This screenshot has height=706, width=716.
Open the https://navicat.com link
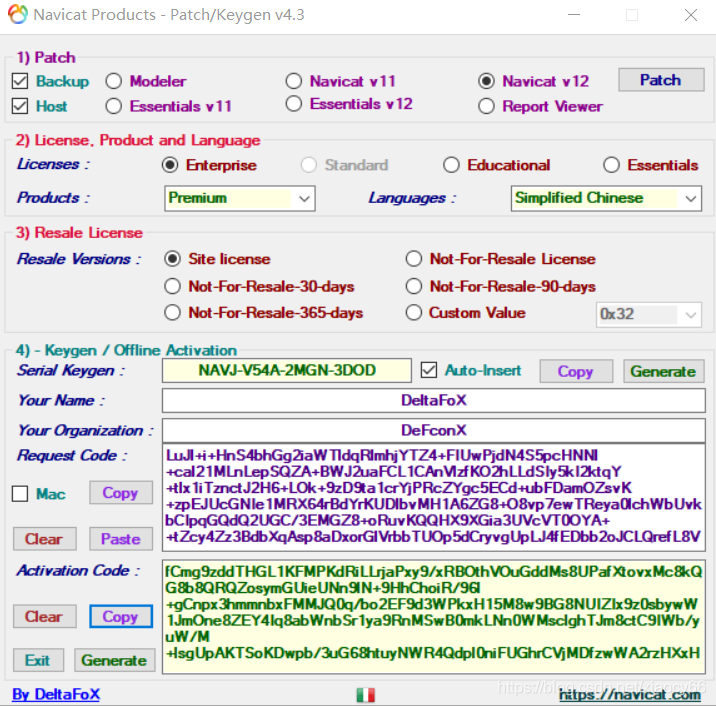(x=630, y=695)
